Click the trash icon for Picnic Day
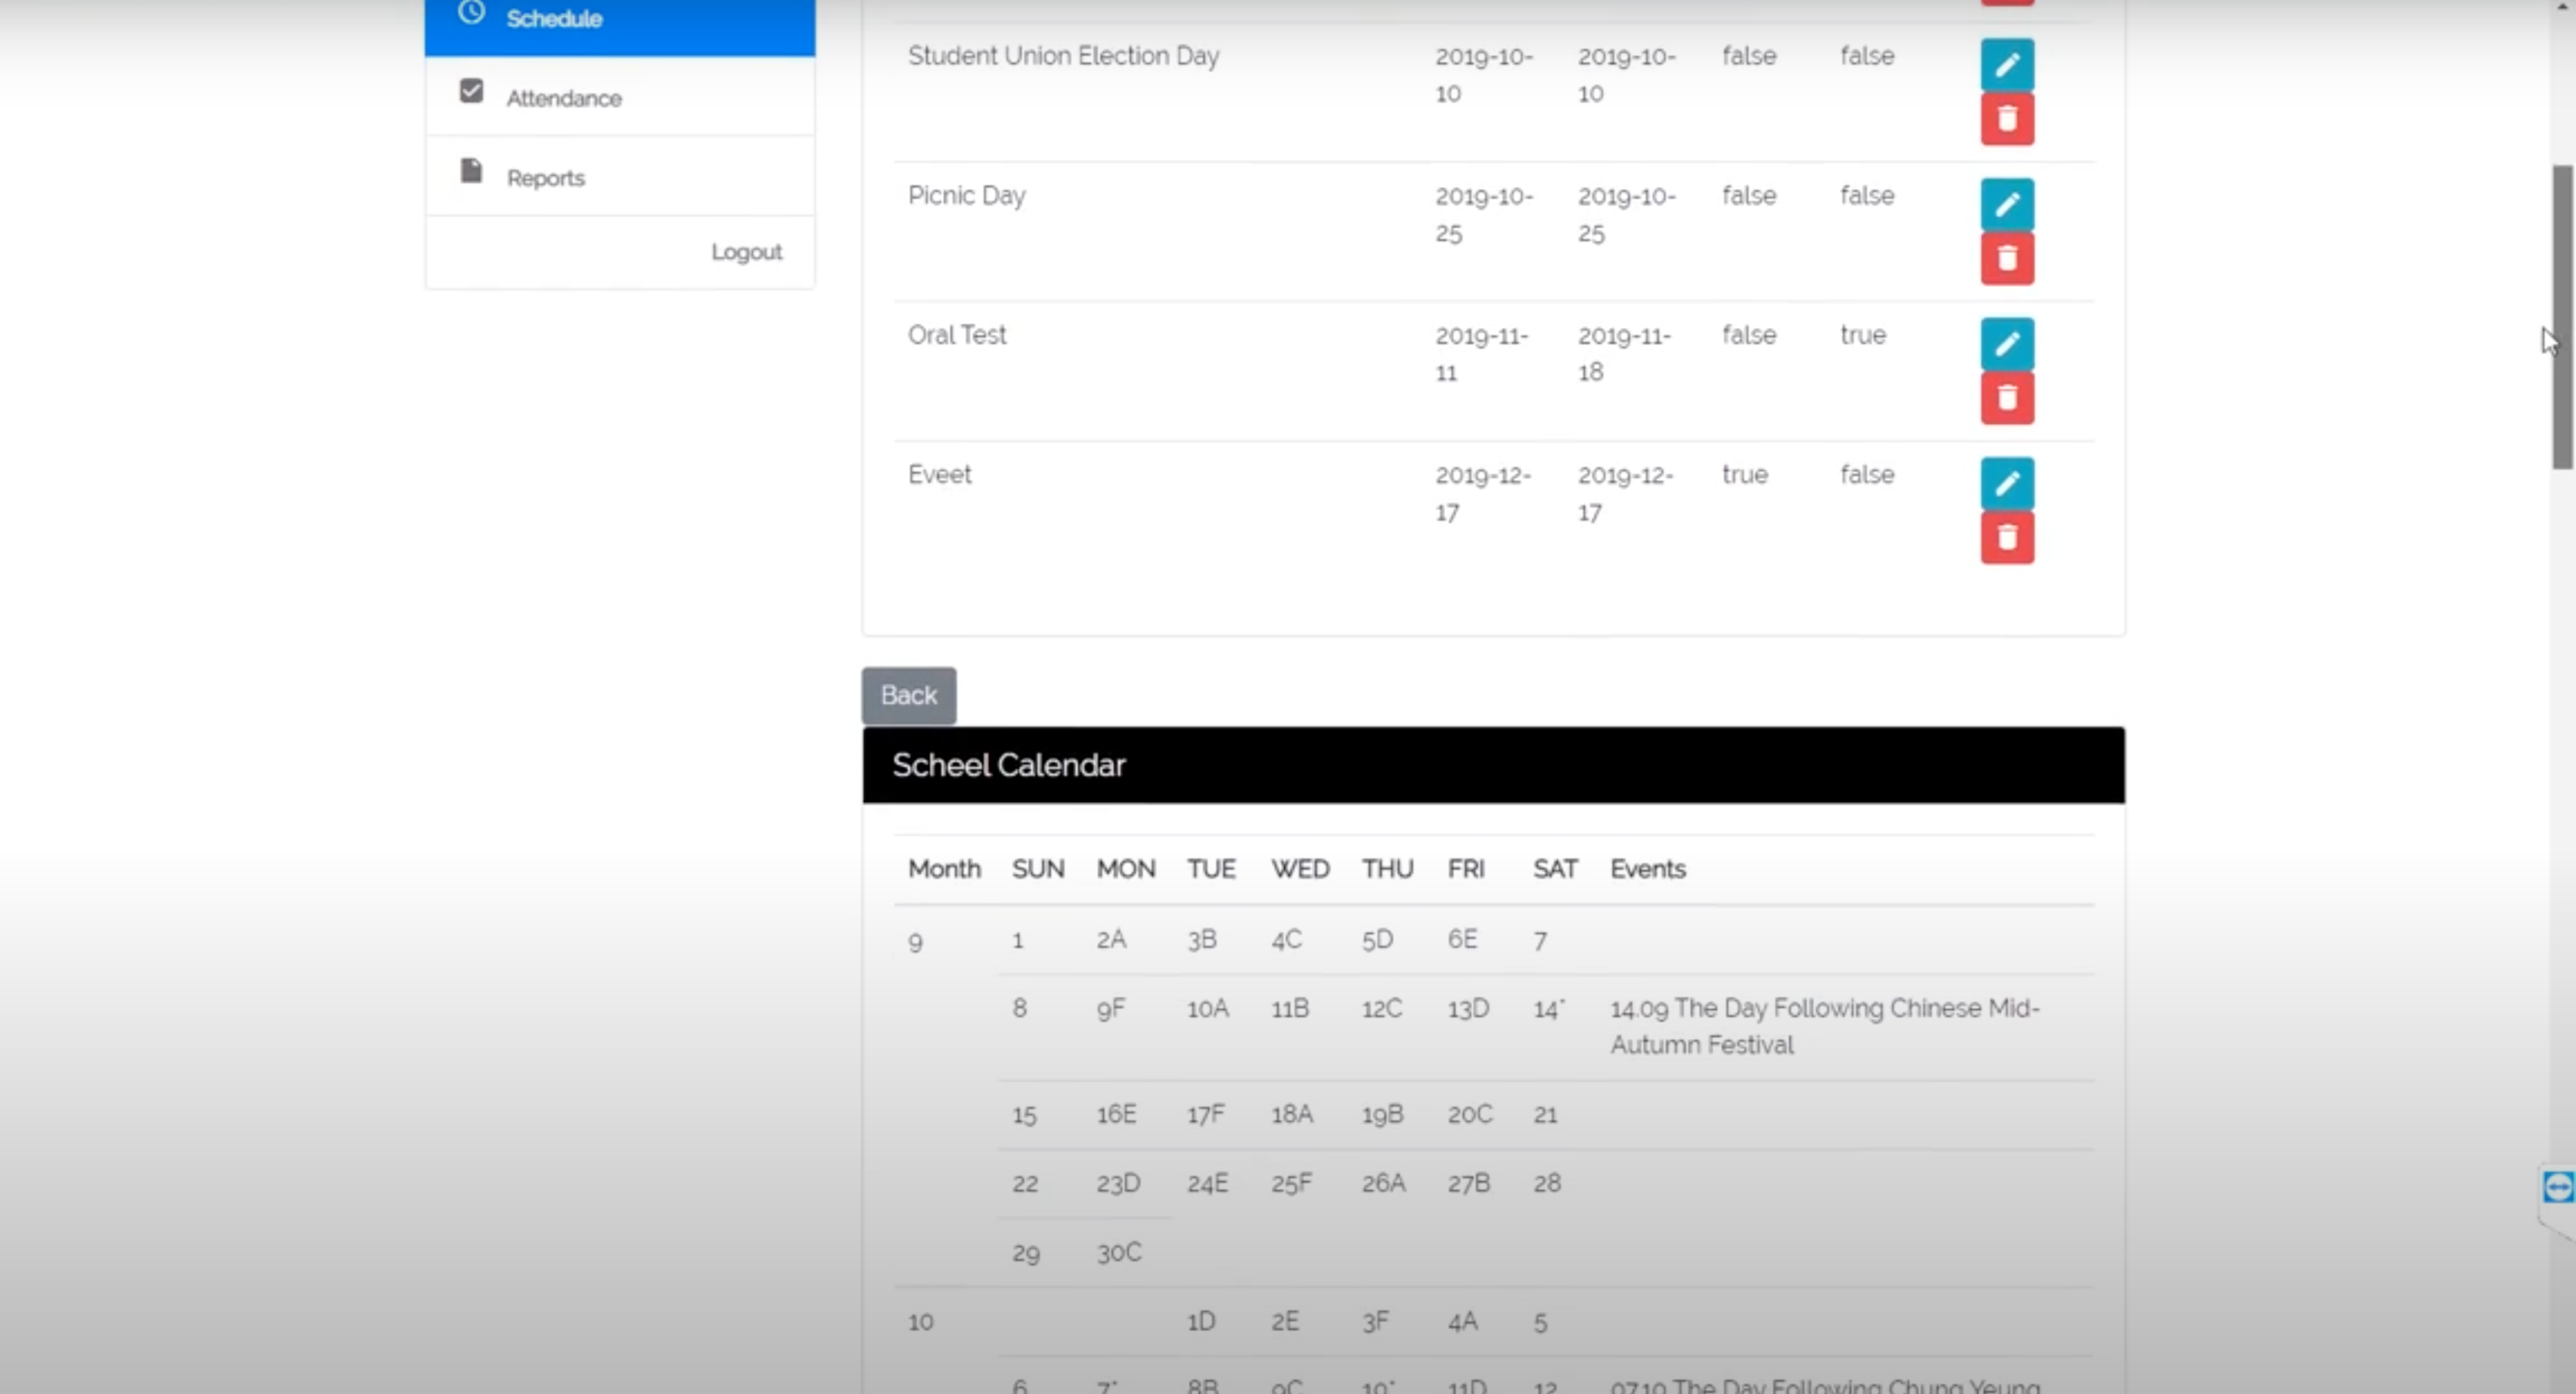This screenshot has height=1394, width=2576. [2006, 259]
